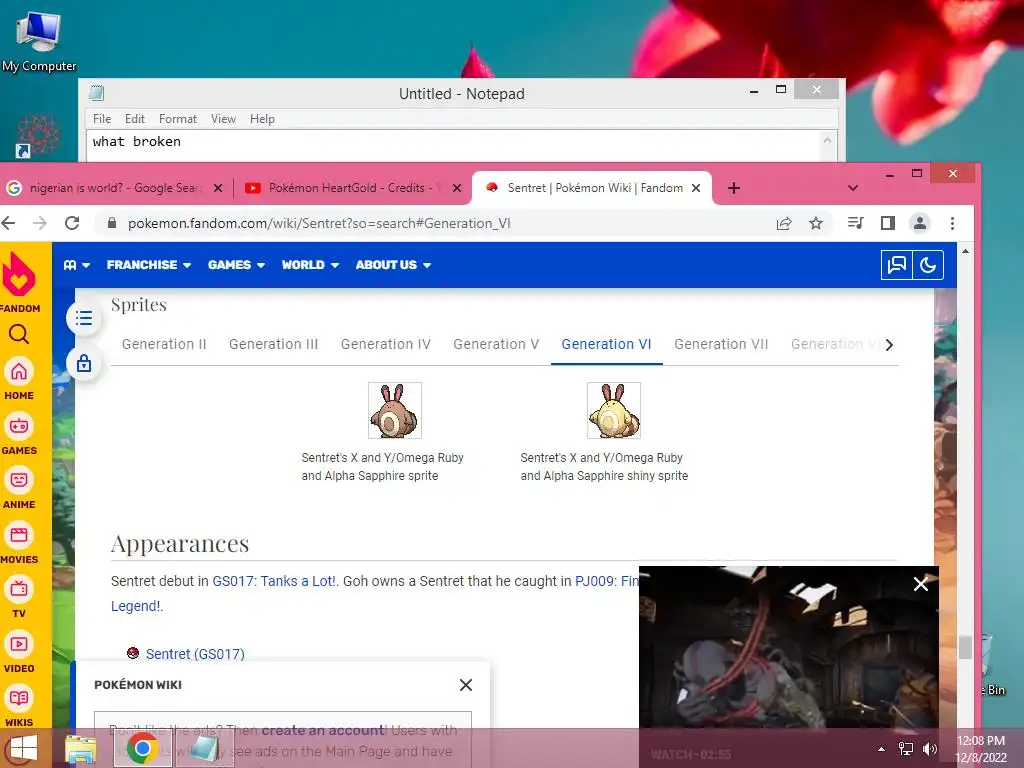Open the Sentret (GS017) link
This screenshot has width=1024, height=768.
(x=195, y=654)
